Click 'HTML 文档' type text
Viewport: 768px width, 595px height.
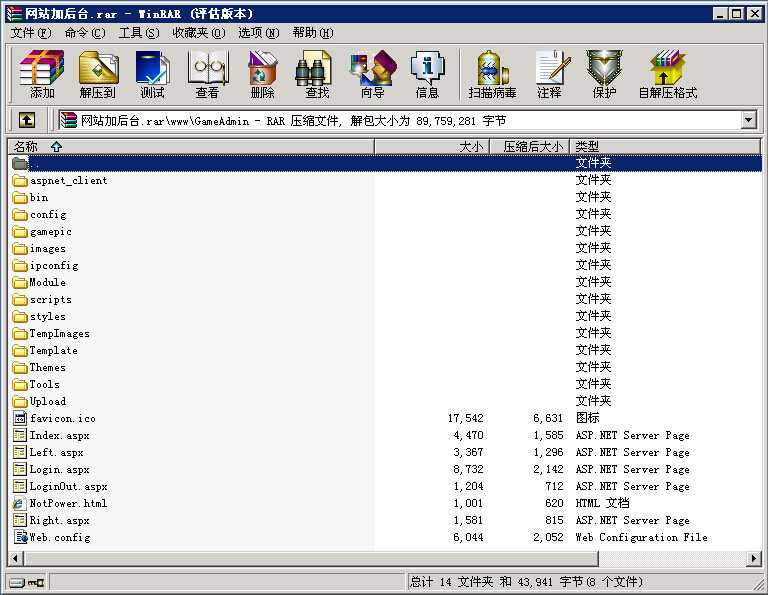tap(602, 503)
